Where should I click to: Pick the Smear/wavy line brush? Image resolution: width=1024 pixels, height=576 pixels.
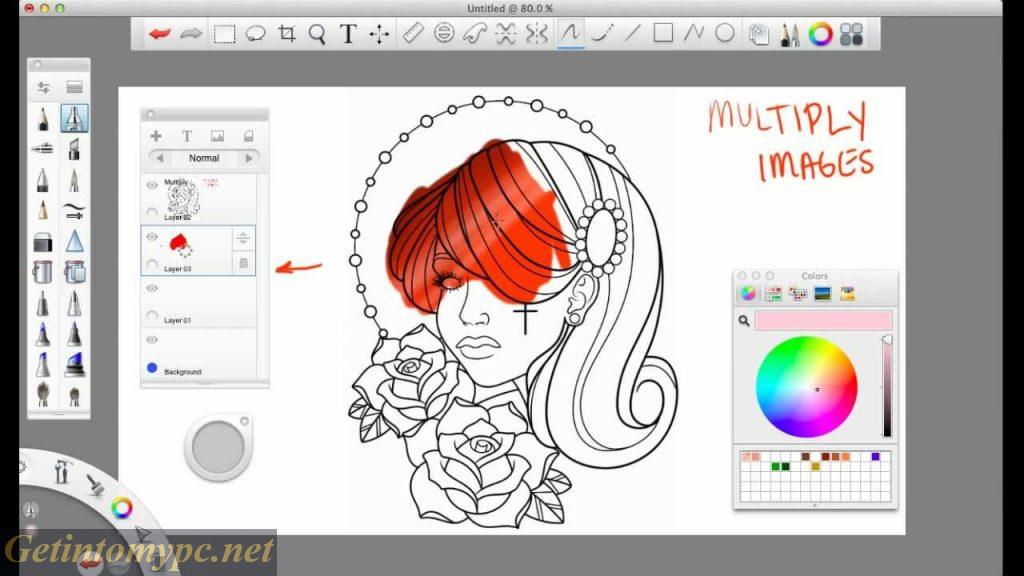click(74, 210)
